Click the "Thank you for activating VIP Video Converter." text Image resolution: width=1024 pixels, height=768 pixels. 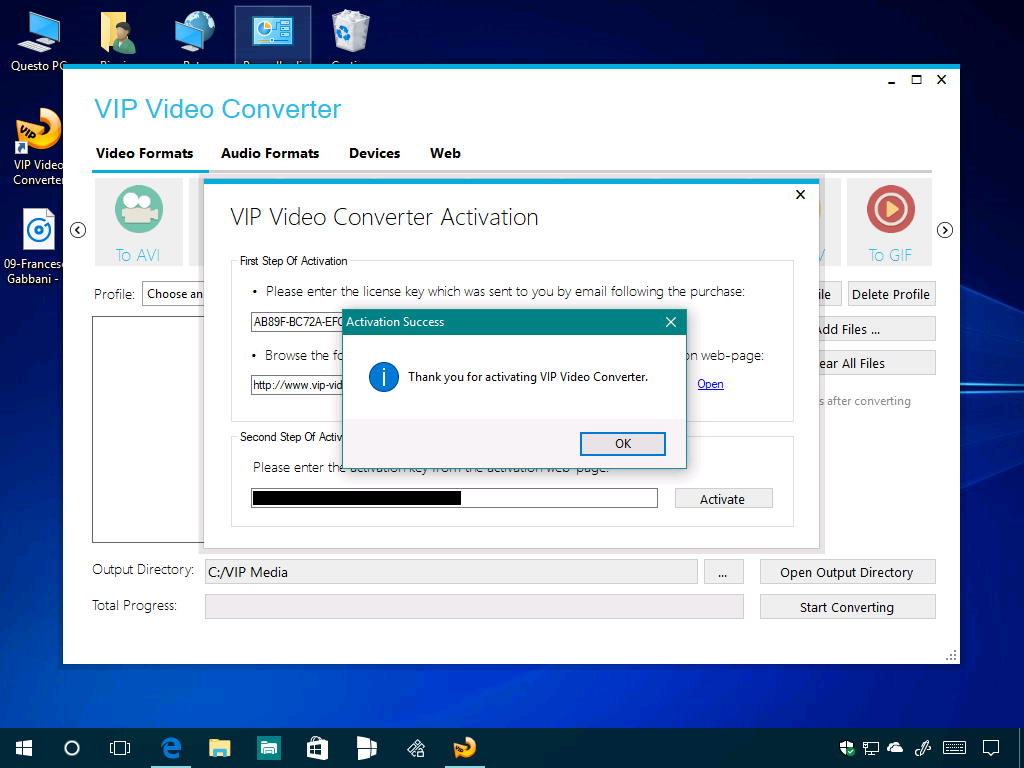[528, 377]
